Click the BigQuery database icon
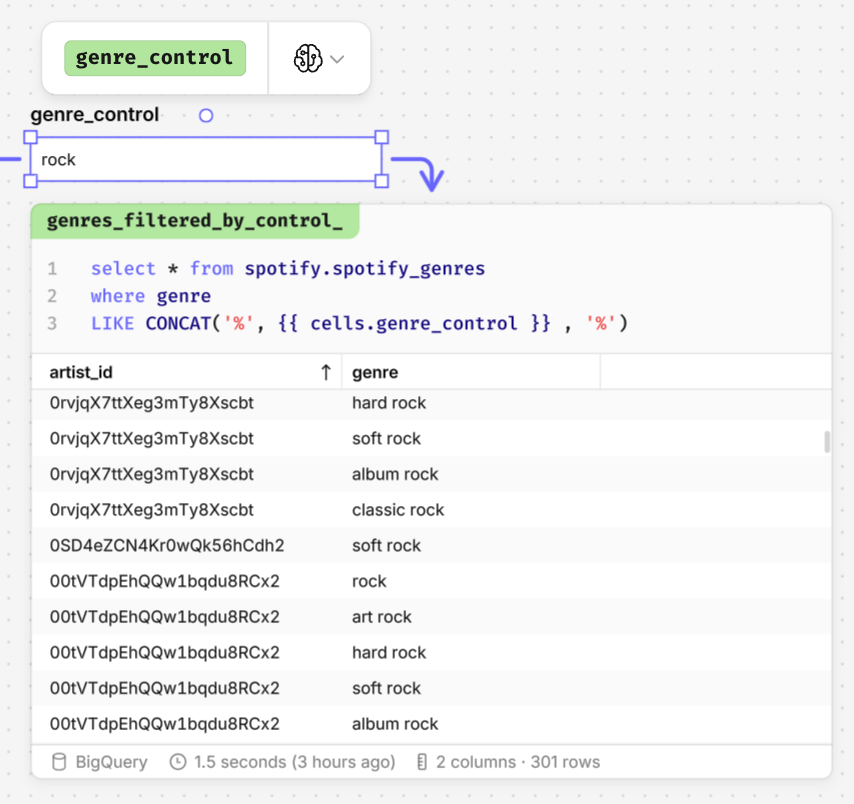Viewport: 854px width, 804px height. click(59, 762)
